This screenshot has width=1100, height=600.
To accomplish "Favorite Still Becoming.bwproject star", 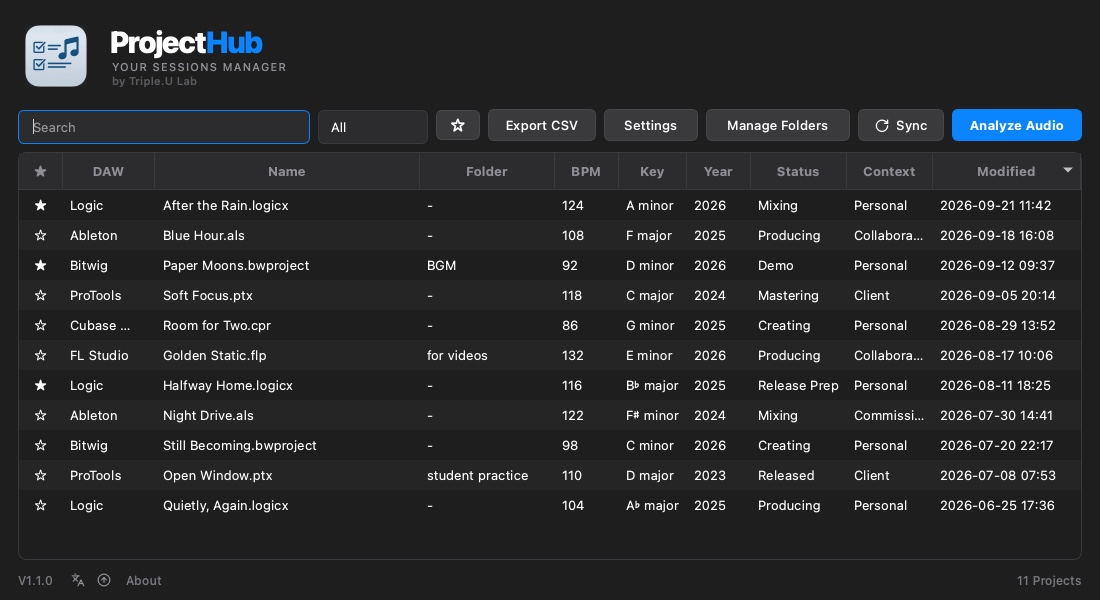I will (41, 446).
